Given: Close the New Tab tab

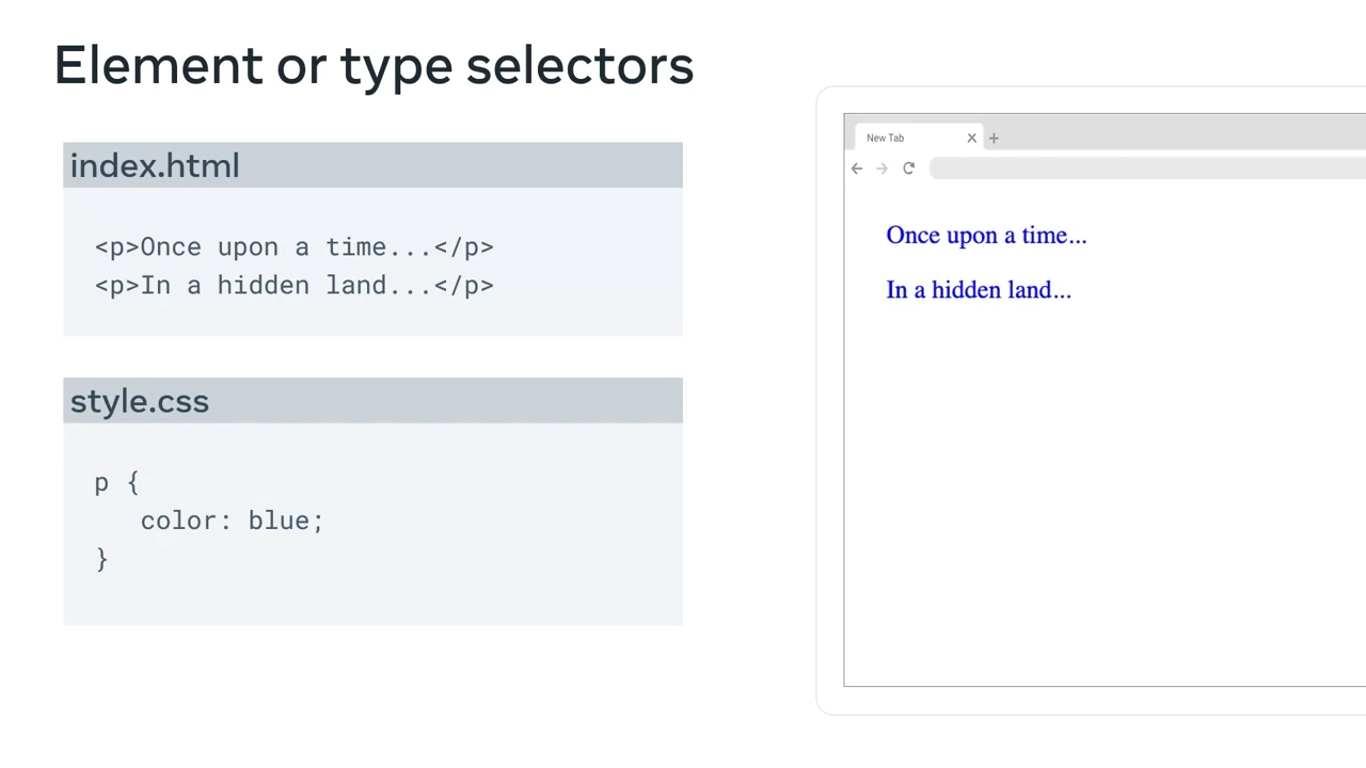Looking at the screenshot, I should pyautogui.click(x=971, y=138).
